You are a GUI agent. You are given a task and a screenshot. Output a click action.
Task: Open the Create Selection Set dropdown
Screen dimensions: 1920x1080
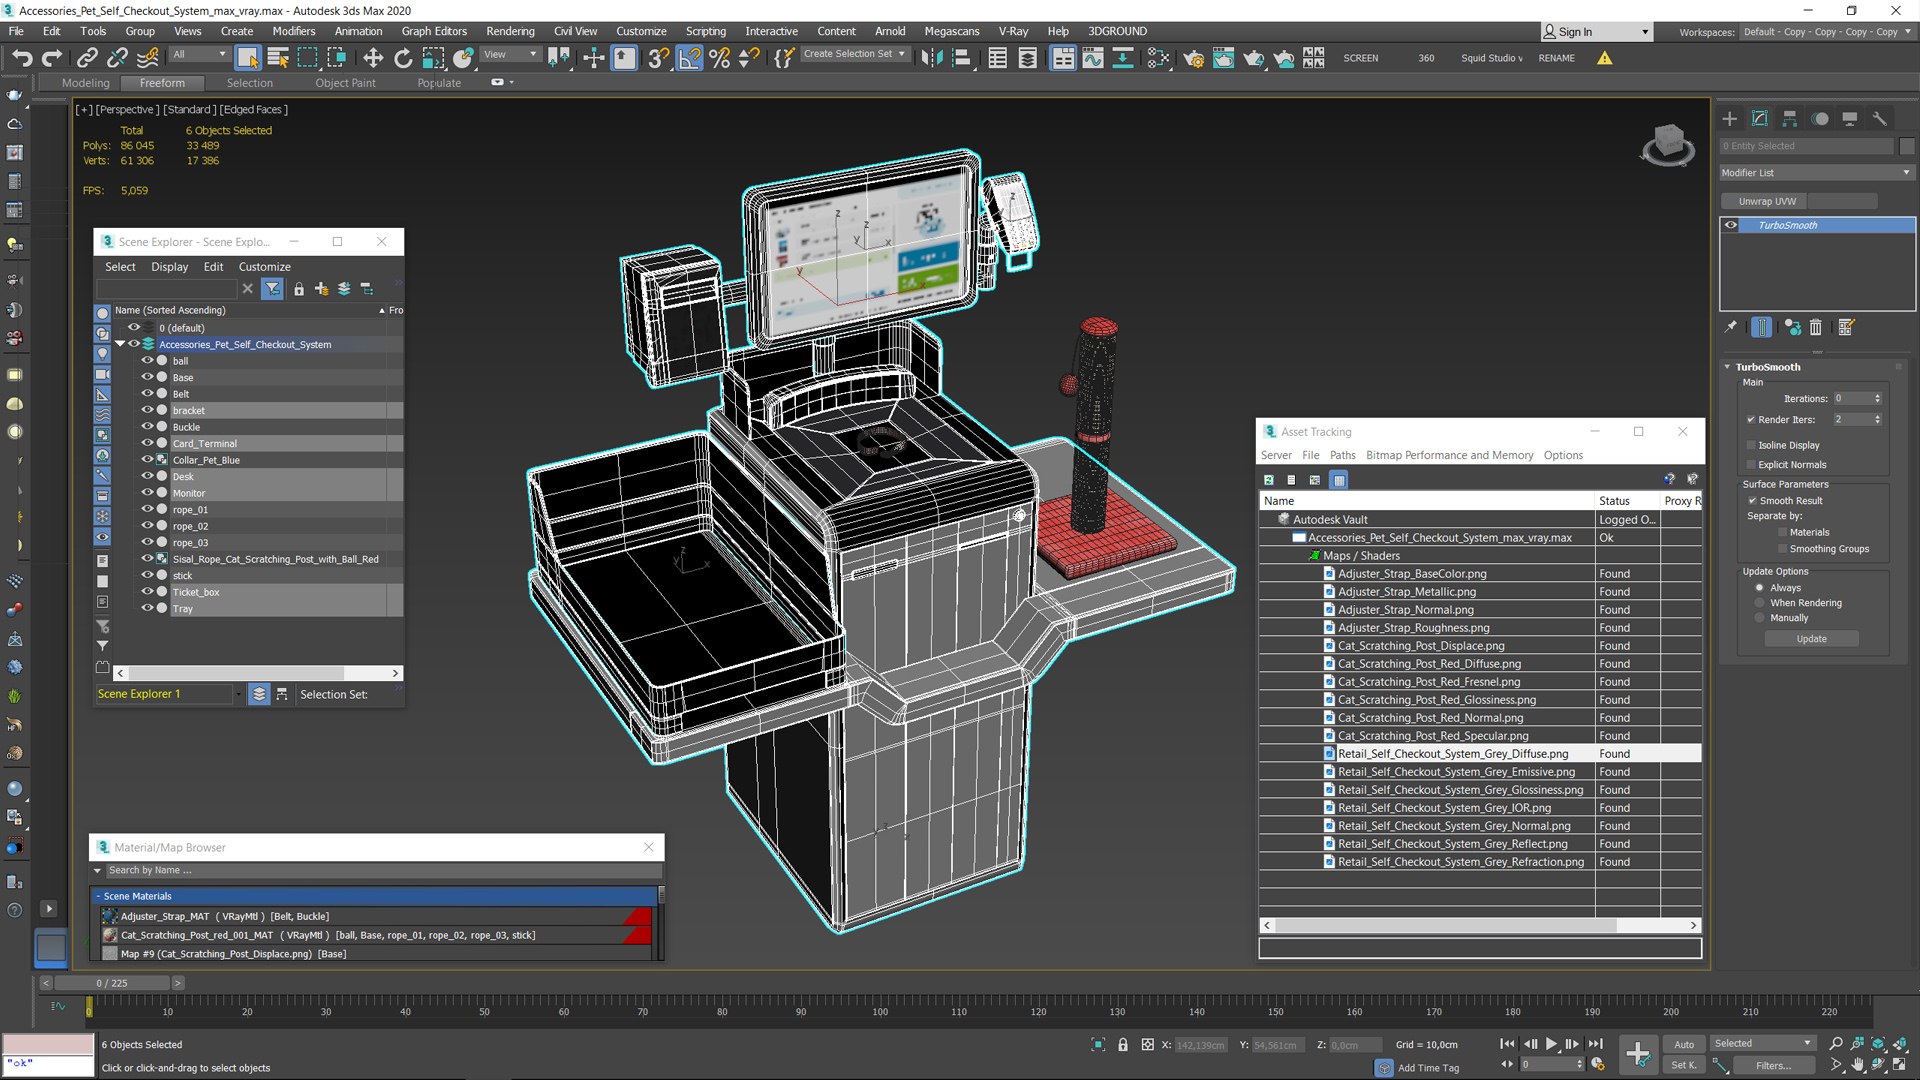(855, 54)
